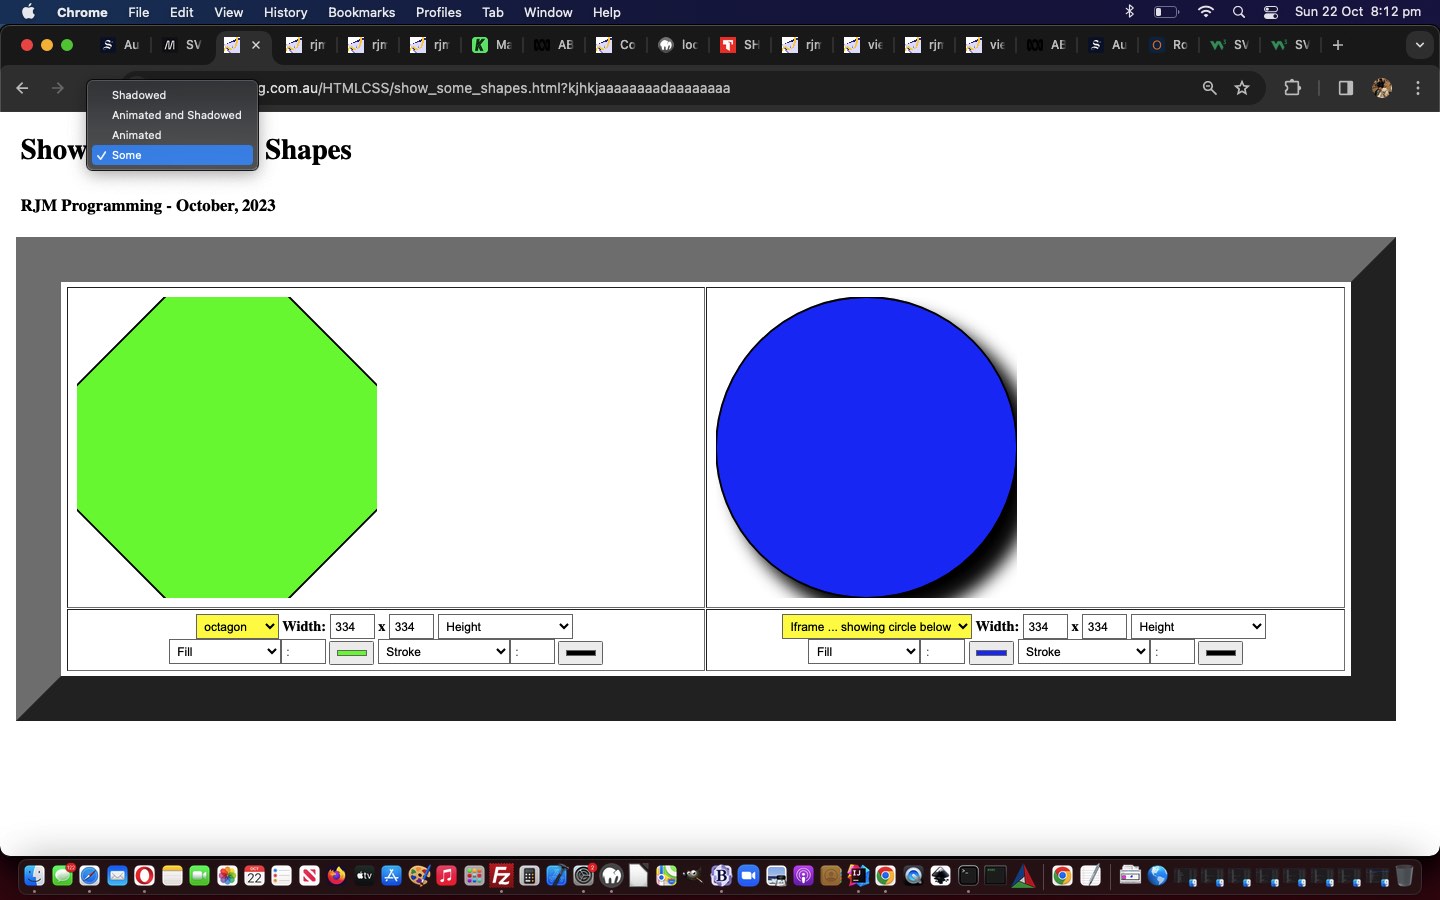Open the Chrome extensions puzzle icon
1440x900 pixels.
click(x=1292, y=88)
